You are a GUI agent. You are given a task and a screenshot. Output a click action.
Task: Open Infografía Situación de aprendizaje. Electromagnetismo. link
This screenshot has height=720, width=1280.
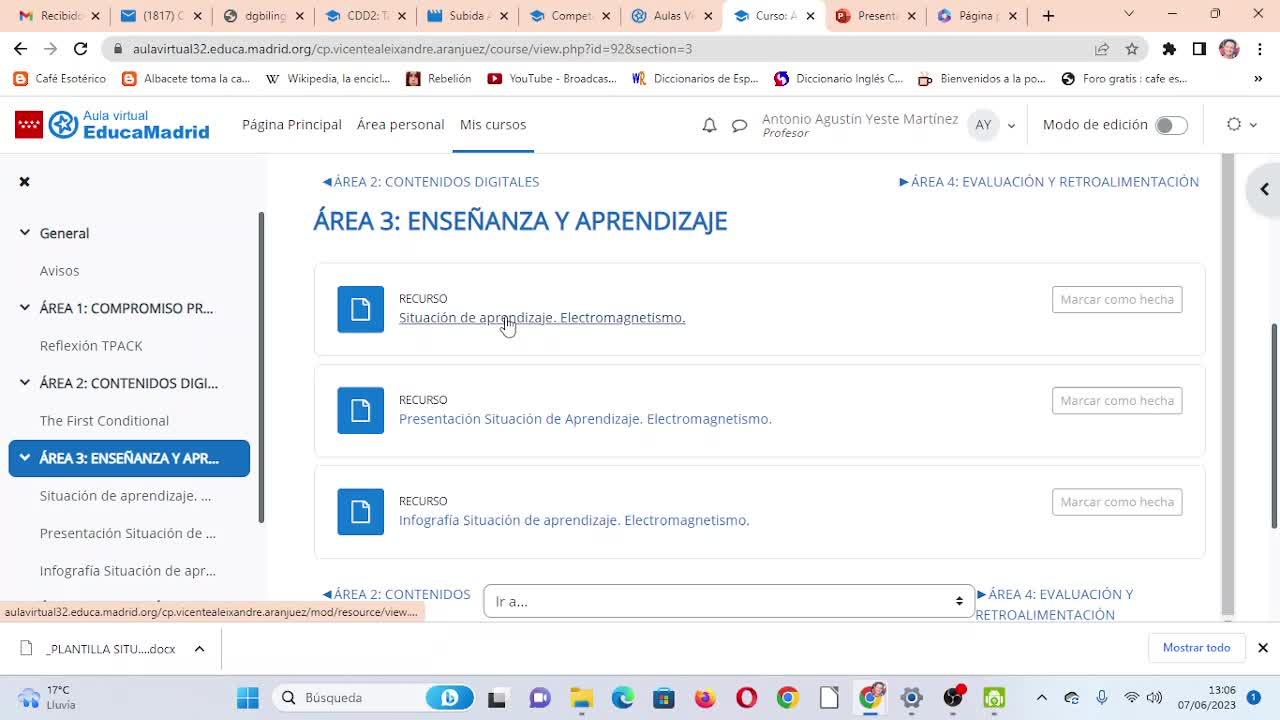click(x=574, y=520)
